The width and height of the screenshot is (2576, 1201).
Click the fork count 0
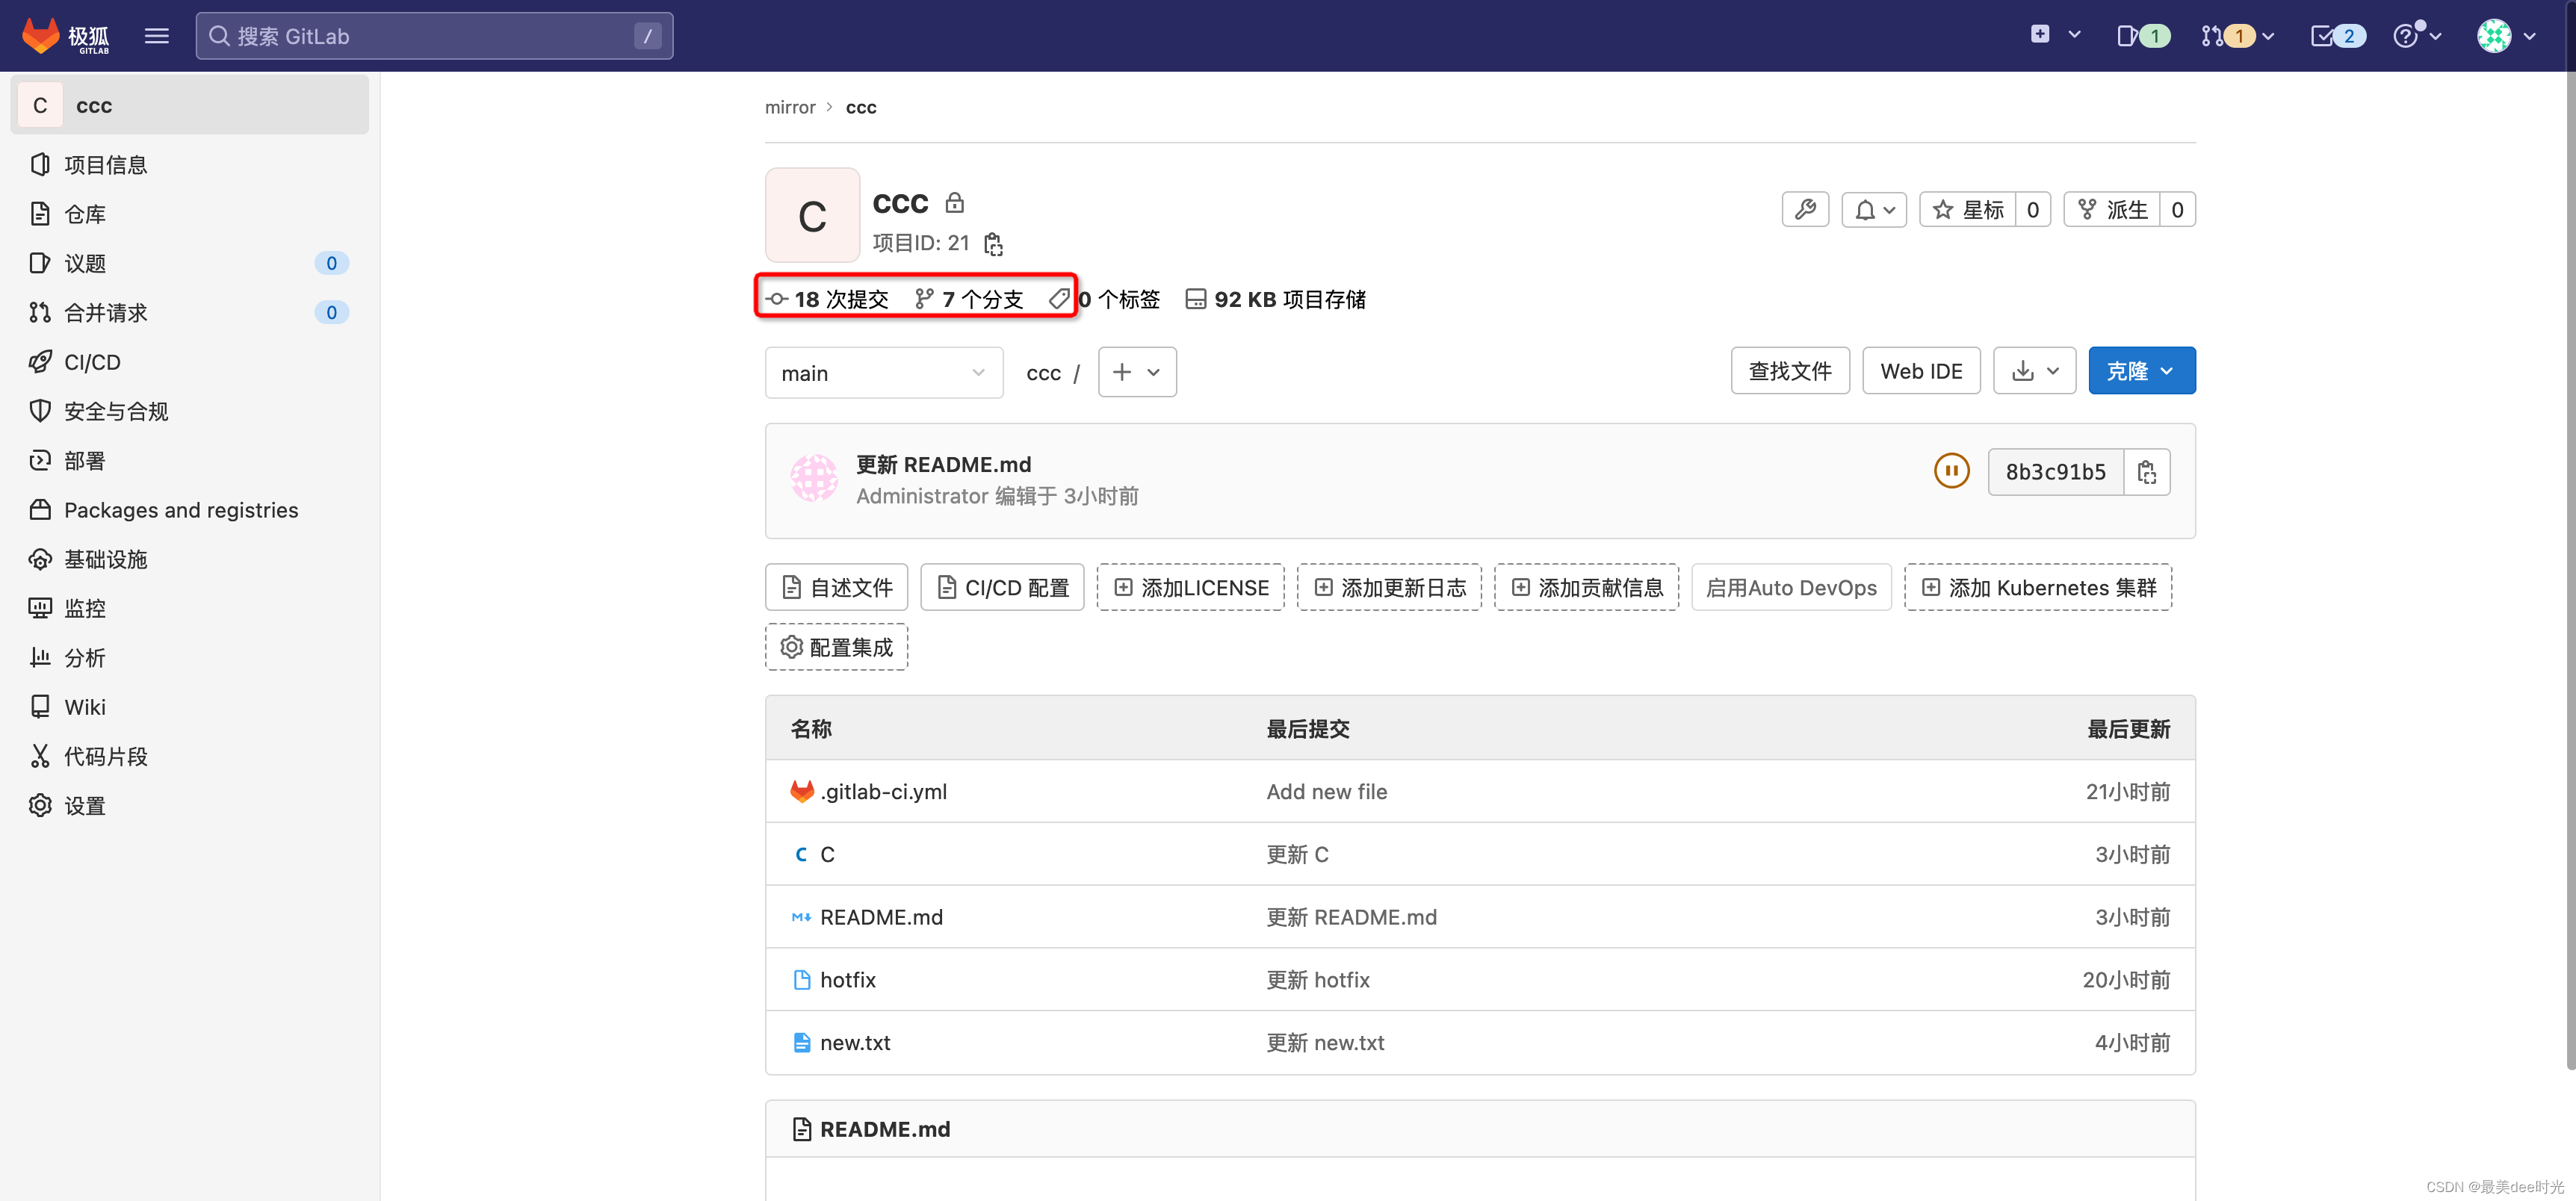(2177, 209)
